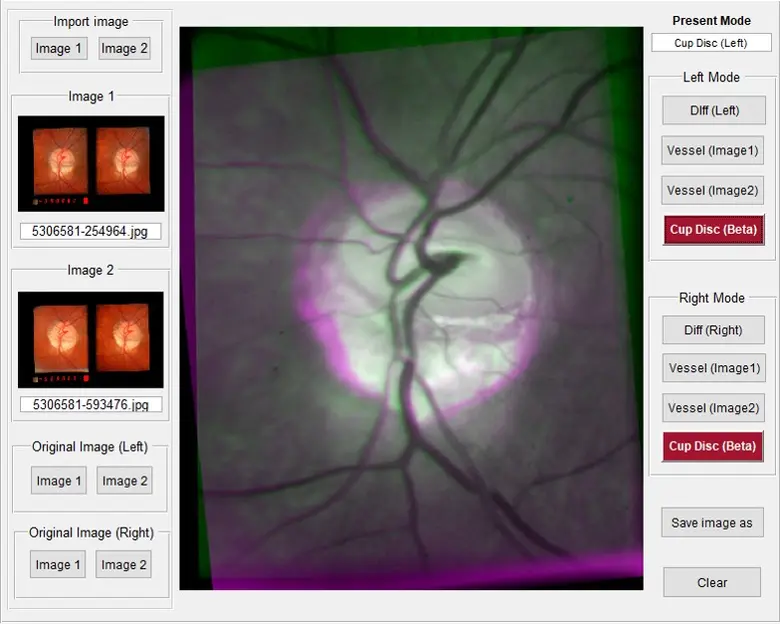Viewport: 780px width, 624px height.
Task: Show Original Image (Right) Image 1
Action: (x=58, y=565)
